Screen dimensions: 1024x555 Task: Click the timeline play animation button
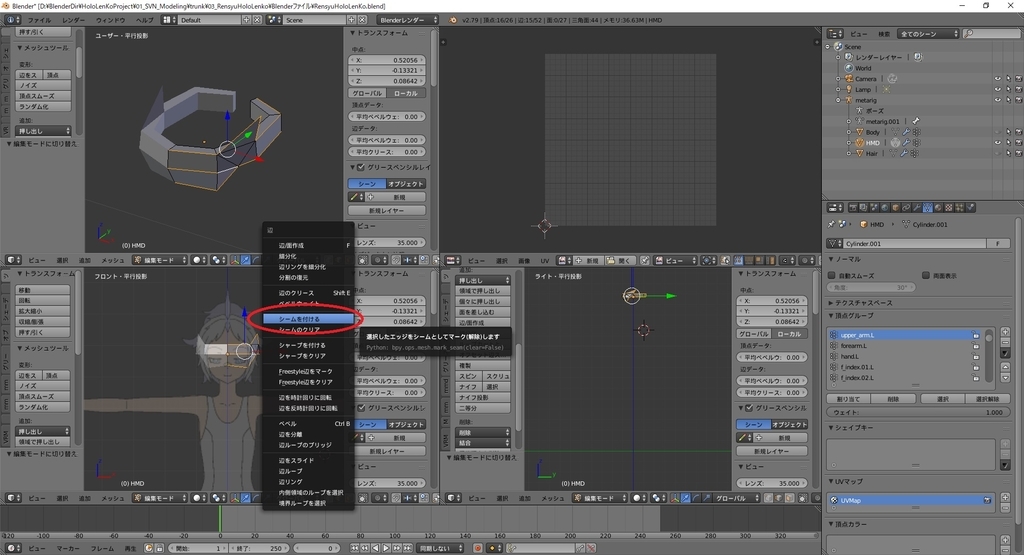point(386,548)
